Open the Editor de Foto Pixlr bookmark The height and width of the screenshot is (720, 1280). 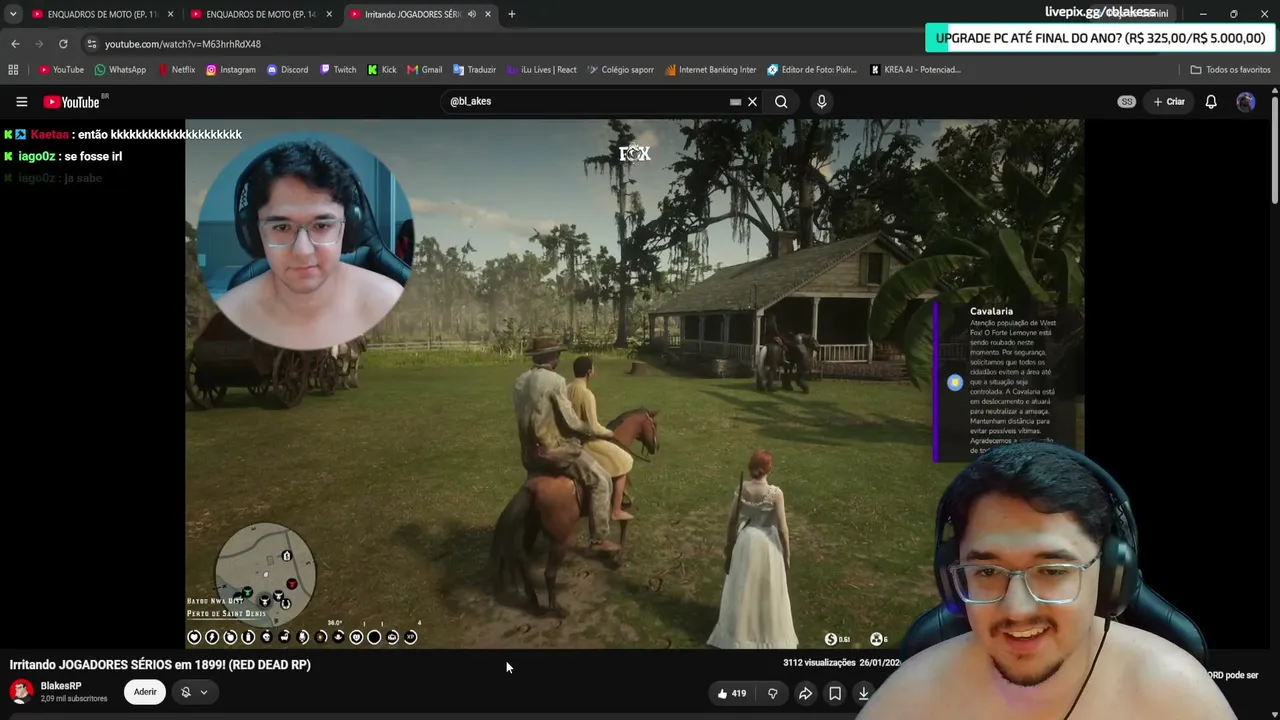tap(813, 70)
